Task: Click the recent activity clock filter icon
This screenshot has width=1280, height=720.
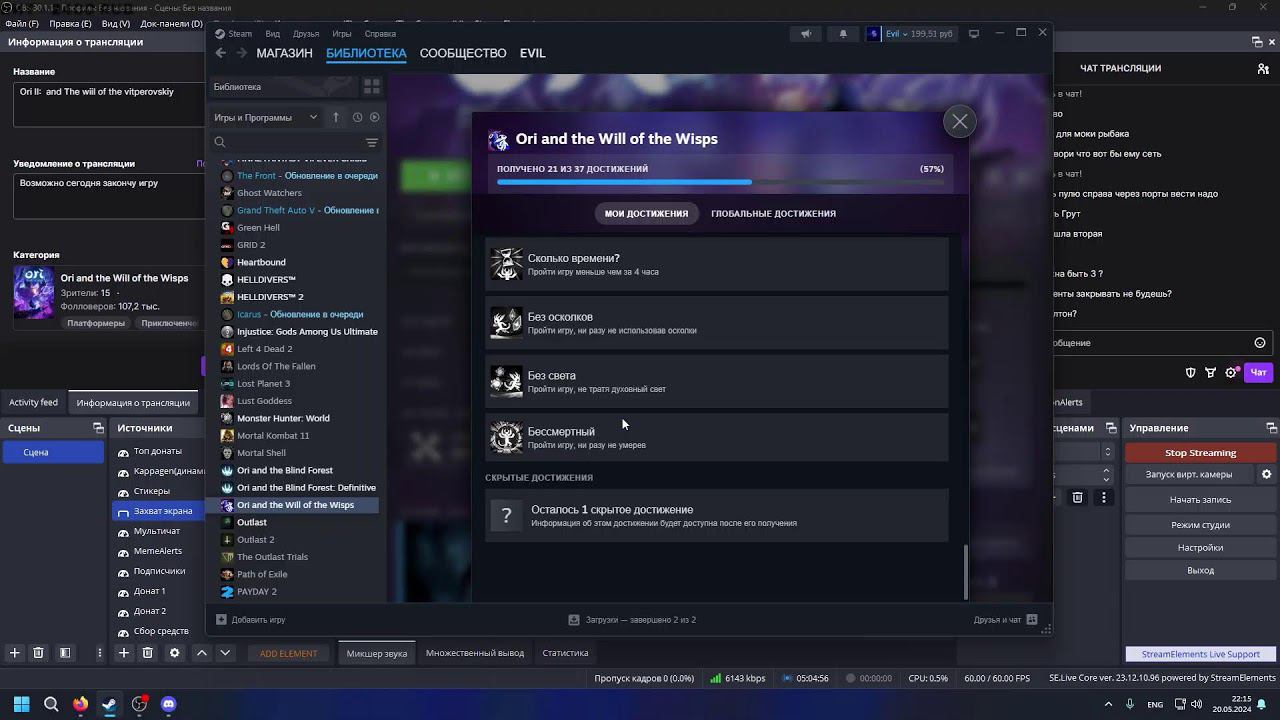Action: tap(357, 117)
